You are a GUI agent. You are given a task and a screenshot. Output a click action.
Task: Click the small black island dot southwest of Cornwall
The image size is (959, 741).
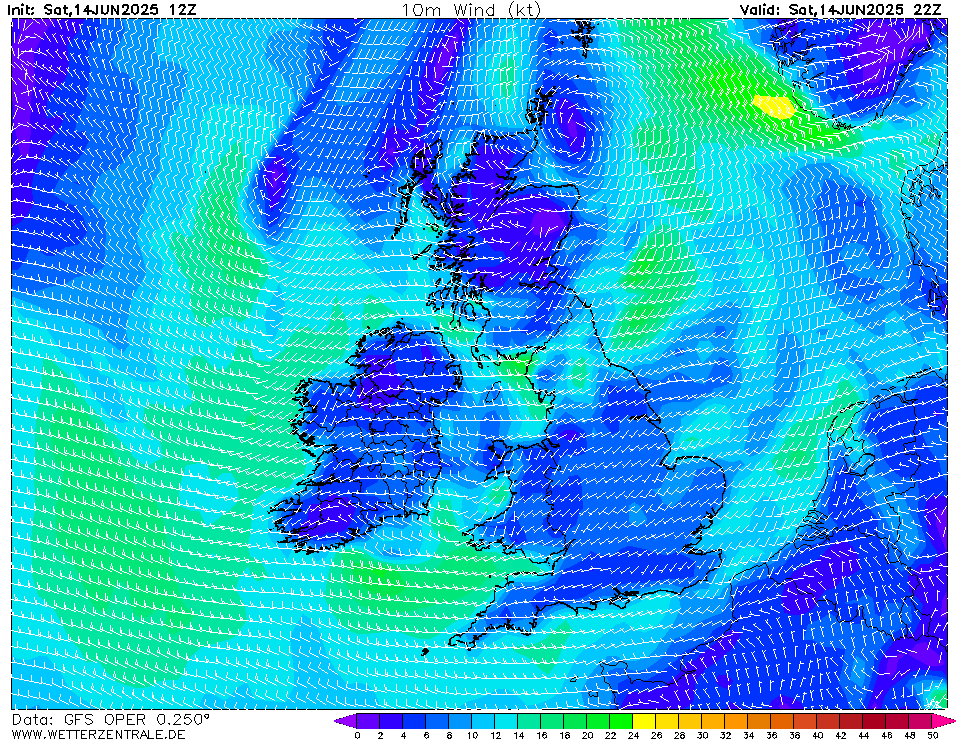pos(425,652)
